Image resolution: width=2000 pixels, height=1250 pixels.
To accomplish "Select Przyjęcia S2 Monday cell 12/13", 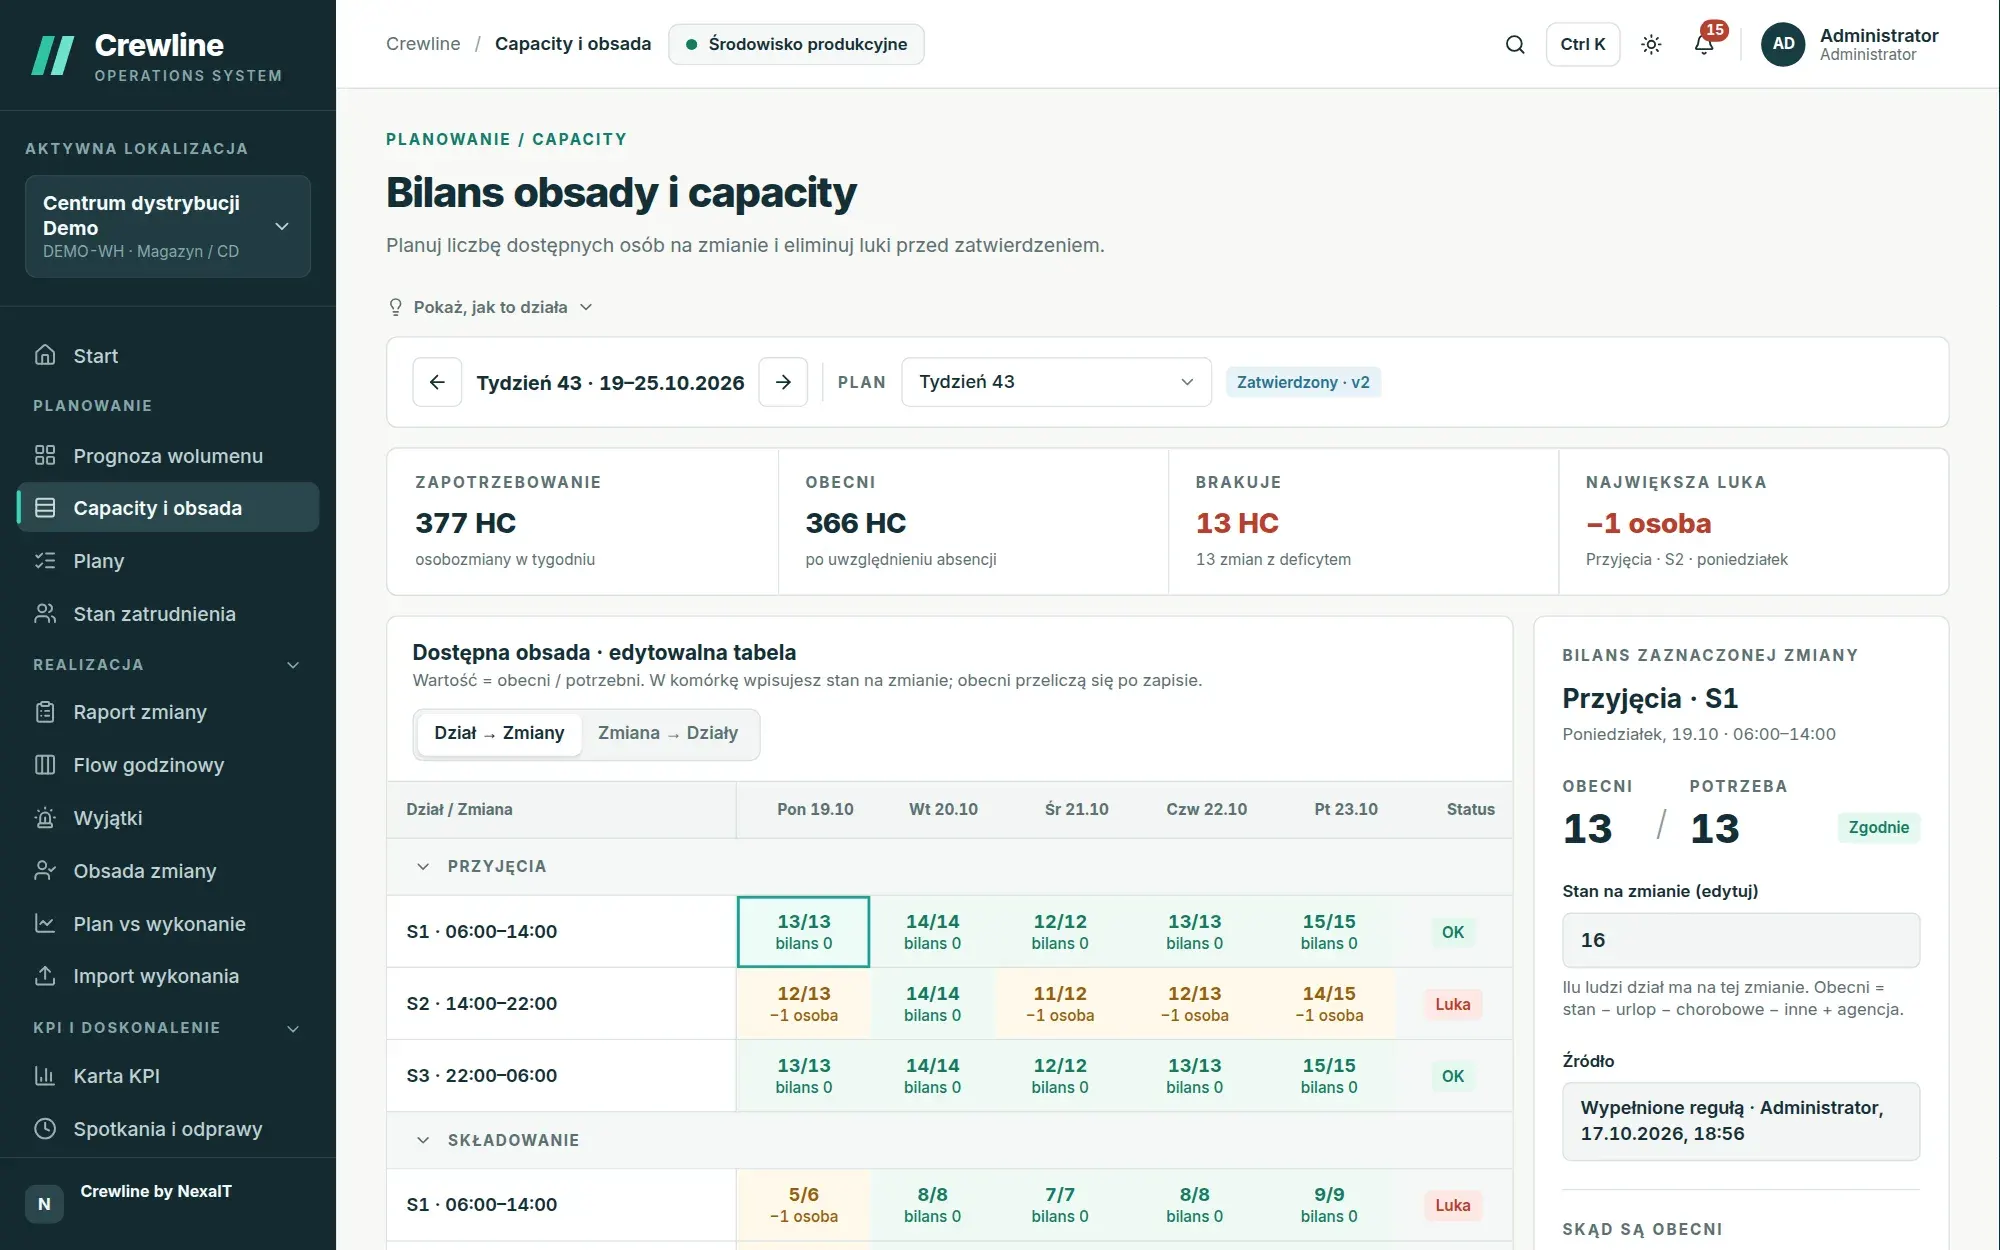I will pos(804,1003).
